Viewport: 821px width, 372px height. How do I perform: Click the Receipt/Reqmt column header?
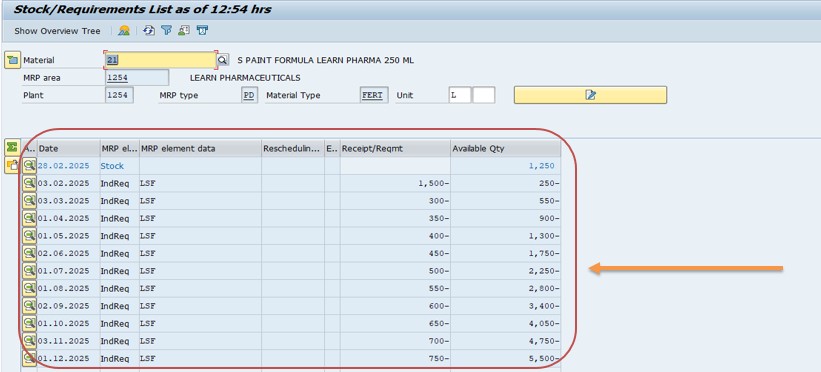[395, 148]
